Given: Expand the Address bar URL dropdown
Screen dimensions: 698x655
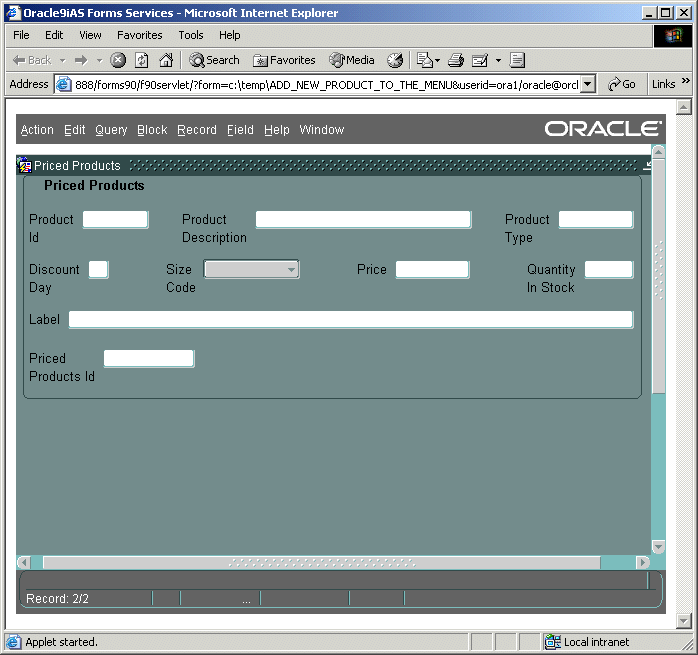Looking at the screenshot, I should 587,85.
